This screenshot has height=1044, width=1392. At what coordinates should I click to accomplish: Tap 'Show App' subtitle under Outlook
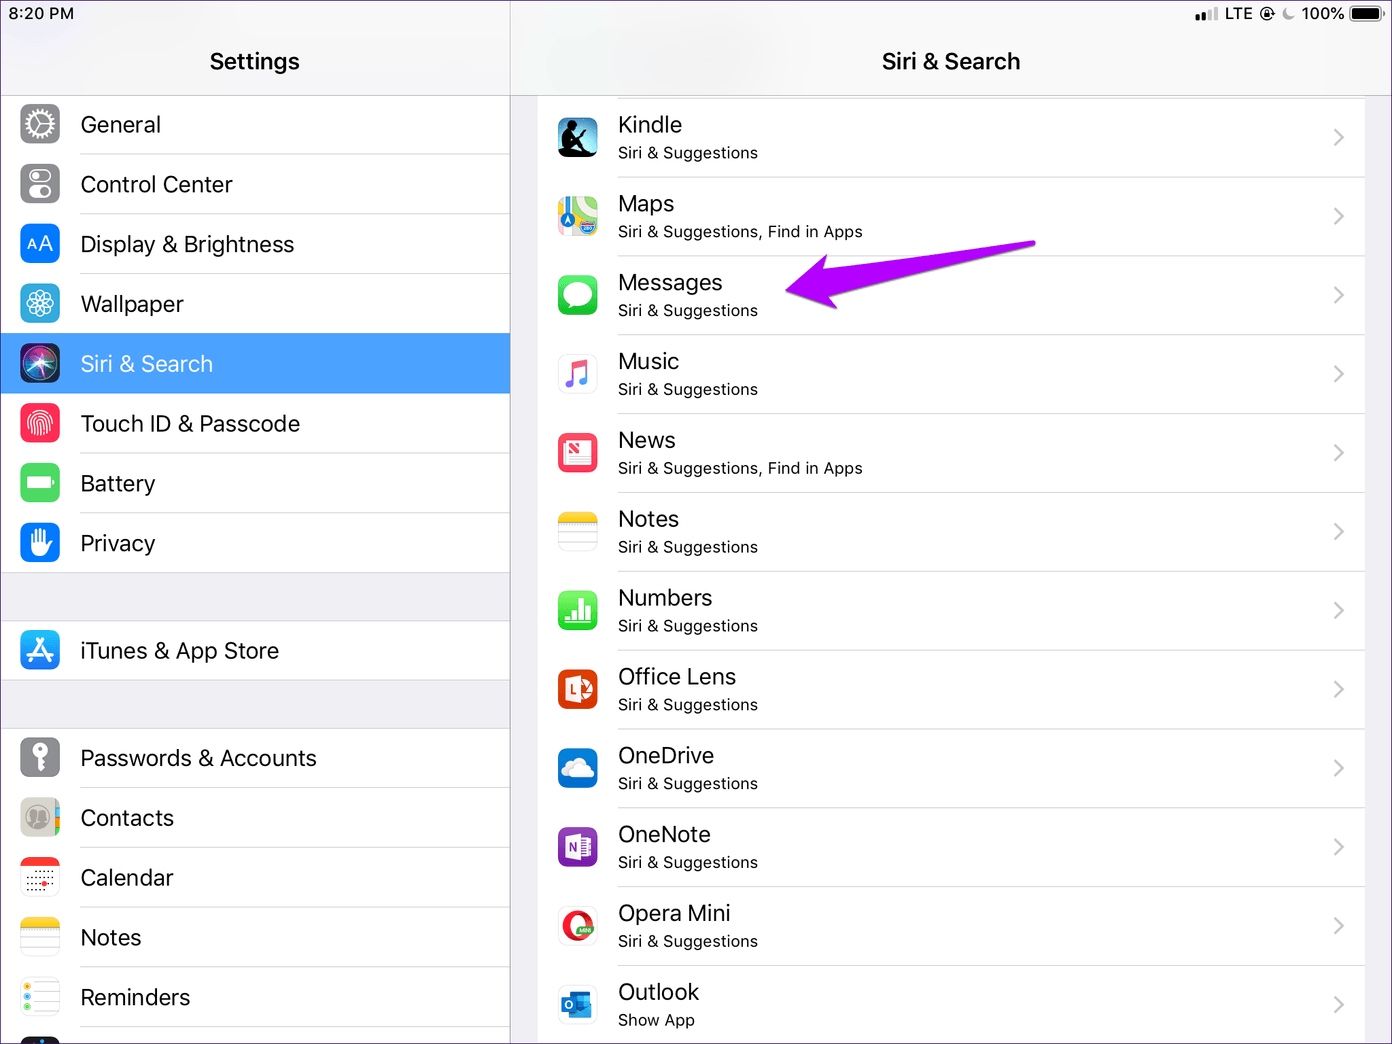point(656,1020)
